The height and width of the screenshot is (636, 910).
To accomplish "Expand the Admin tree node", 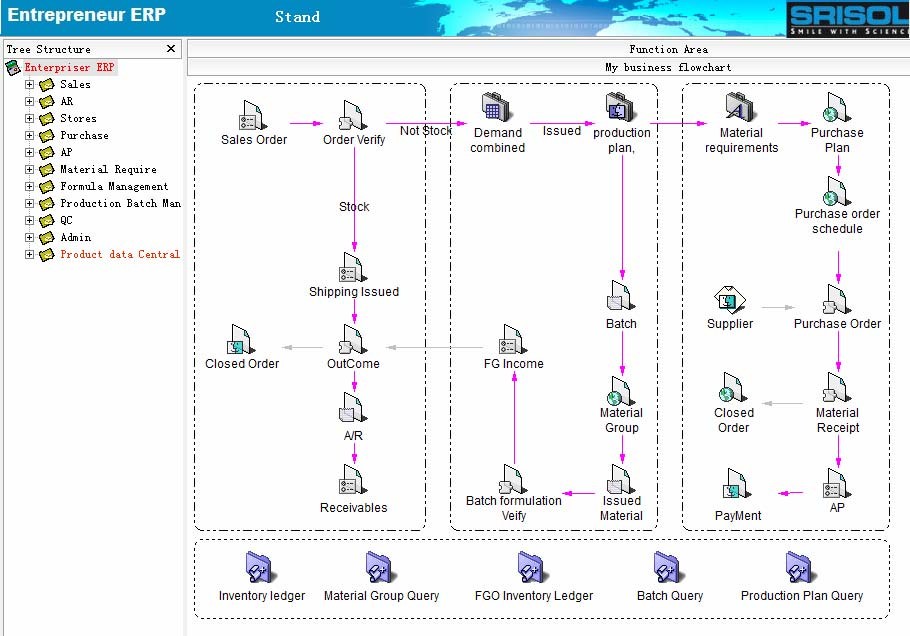I will coord(29,237).
